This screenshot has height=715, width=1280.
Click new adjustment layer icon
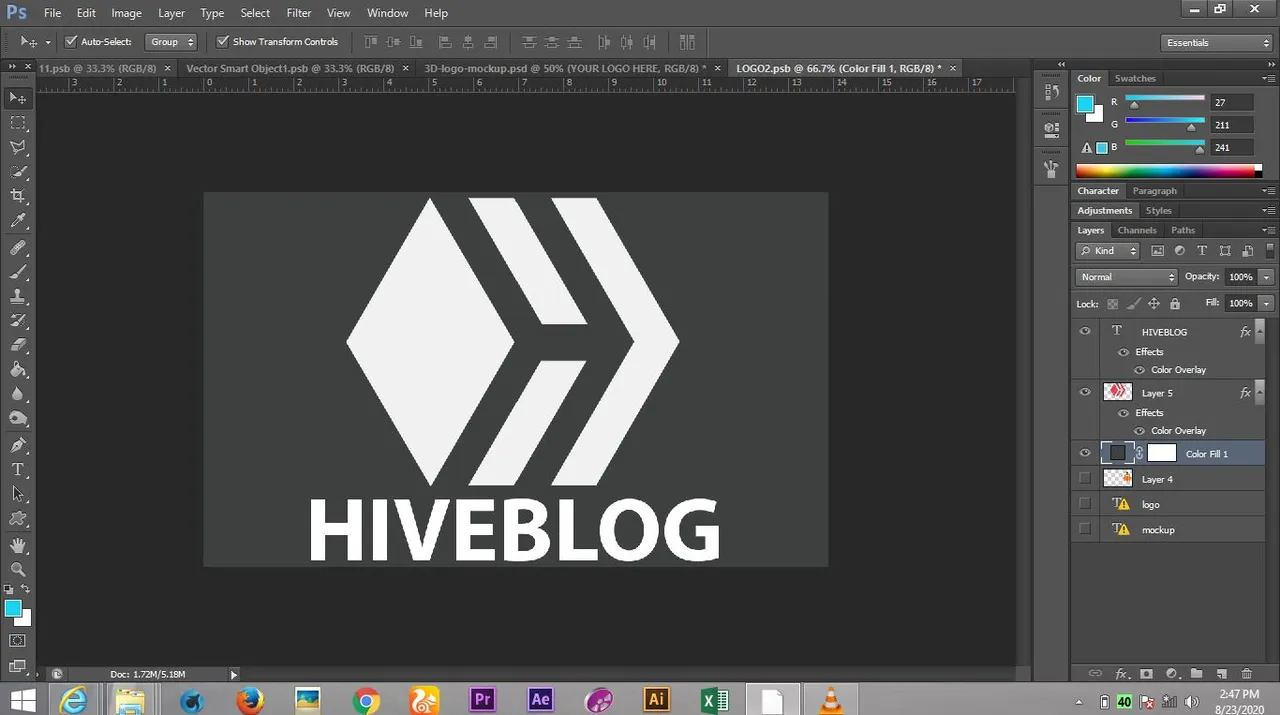point(1171,674)
